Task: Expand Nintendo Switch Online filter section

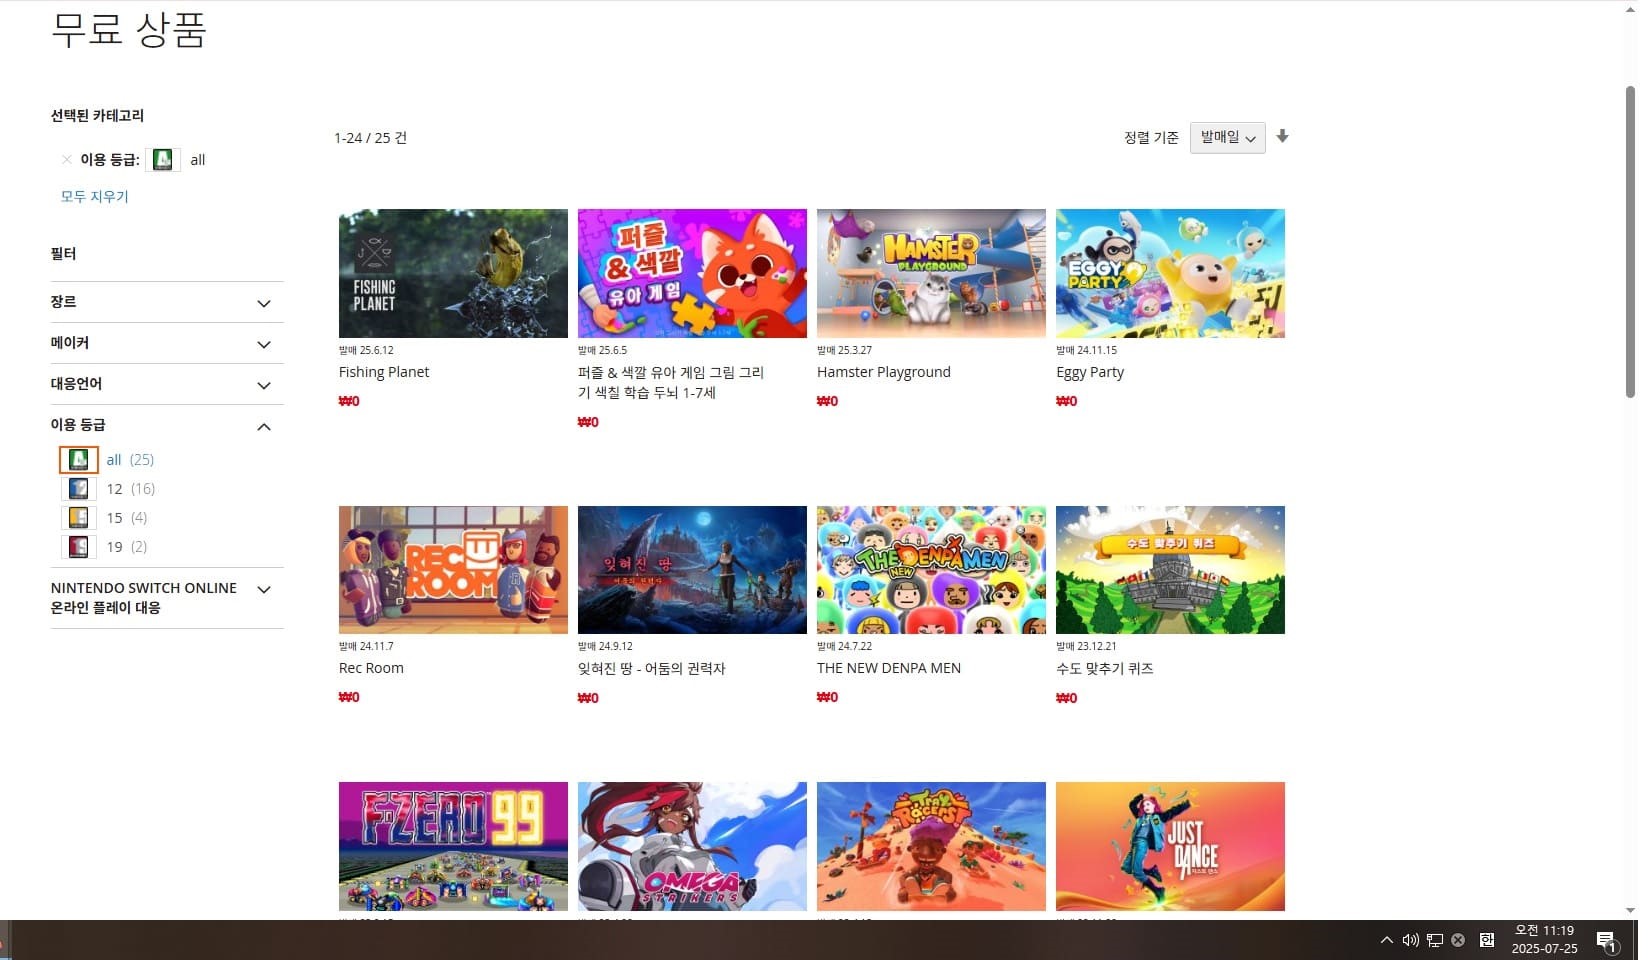Action: 167,598
